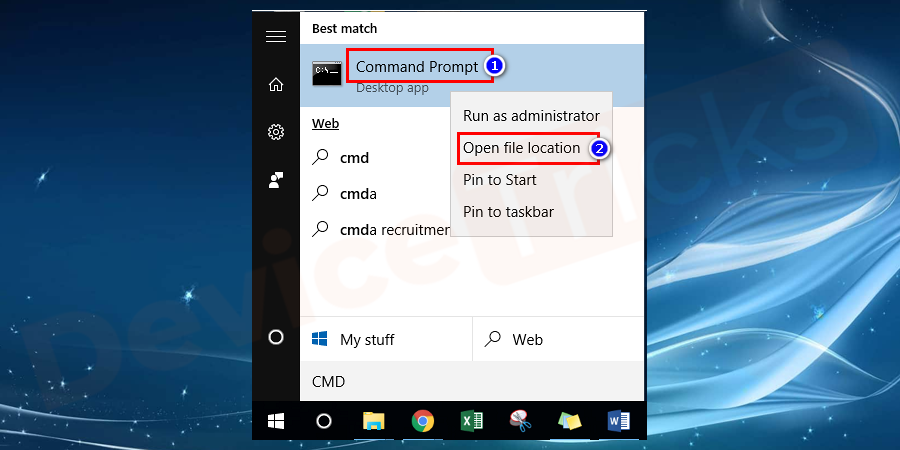Open Google Chrome from the taskbar
This screenshot has height=450, width=900.
pos(423,421)
